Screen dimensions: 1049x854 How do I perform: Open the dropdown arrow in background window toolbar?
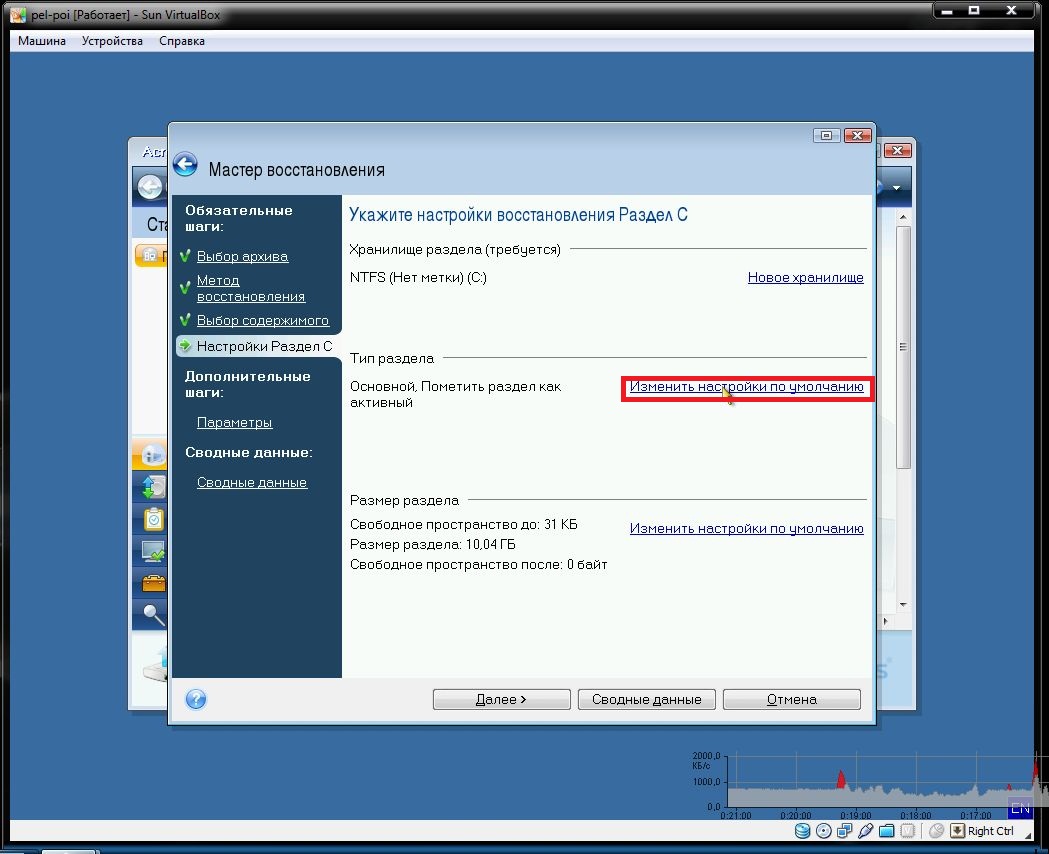896,188
